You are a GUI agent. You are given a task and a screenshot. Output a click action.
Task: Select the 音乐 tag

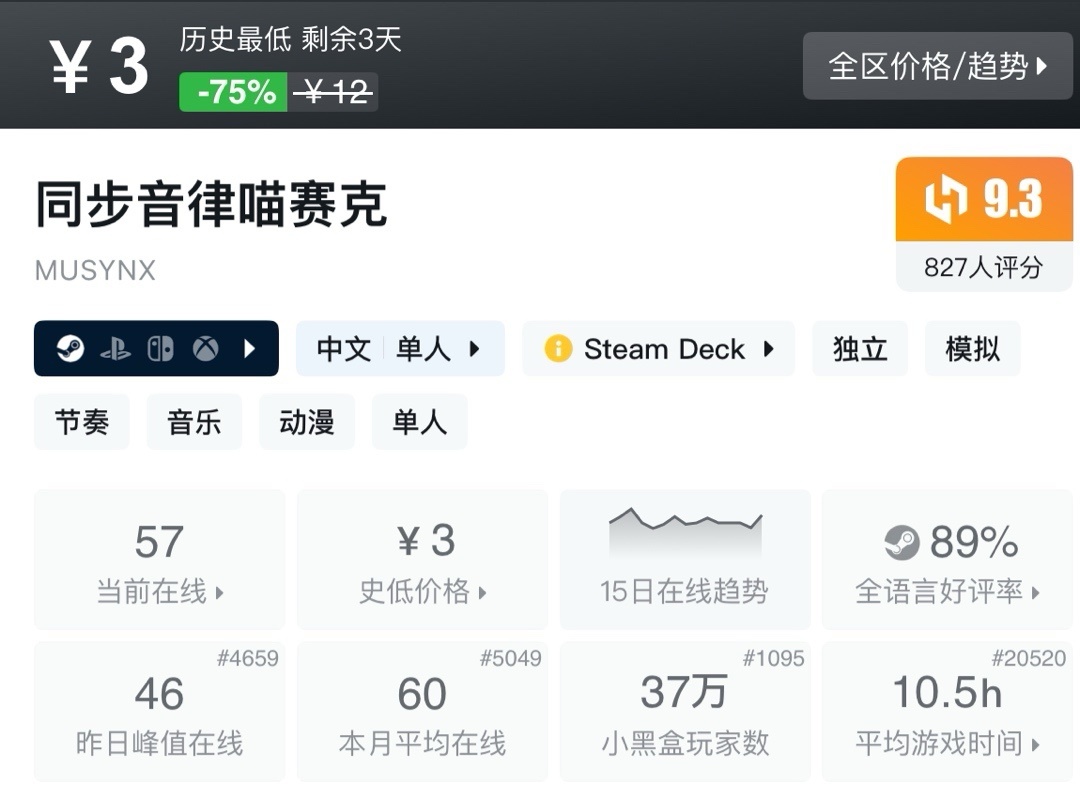click(x=194, y=422)
